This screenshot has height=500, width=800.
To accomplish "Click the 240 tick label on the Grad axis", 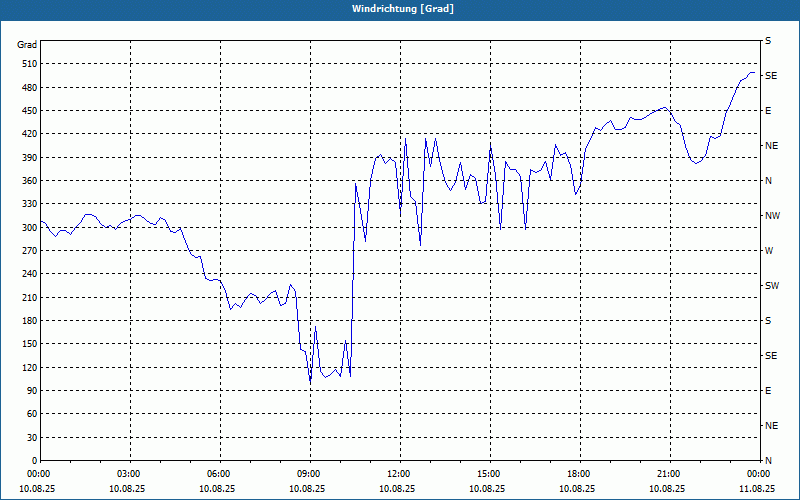I will click(30, 274).
